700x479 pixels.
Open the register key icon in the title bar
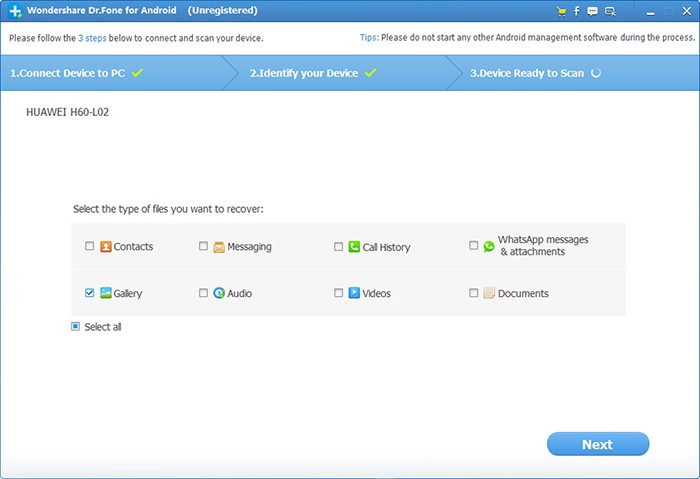610,12
